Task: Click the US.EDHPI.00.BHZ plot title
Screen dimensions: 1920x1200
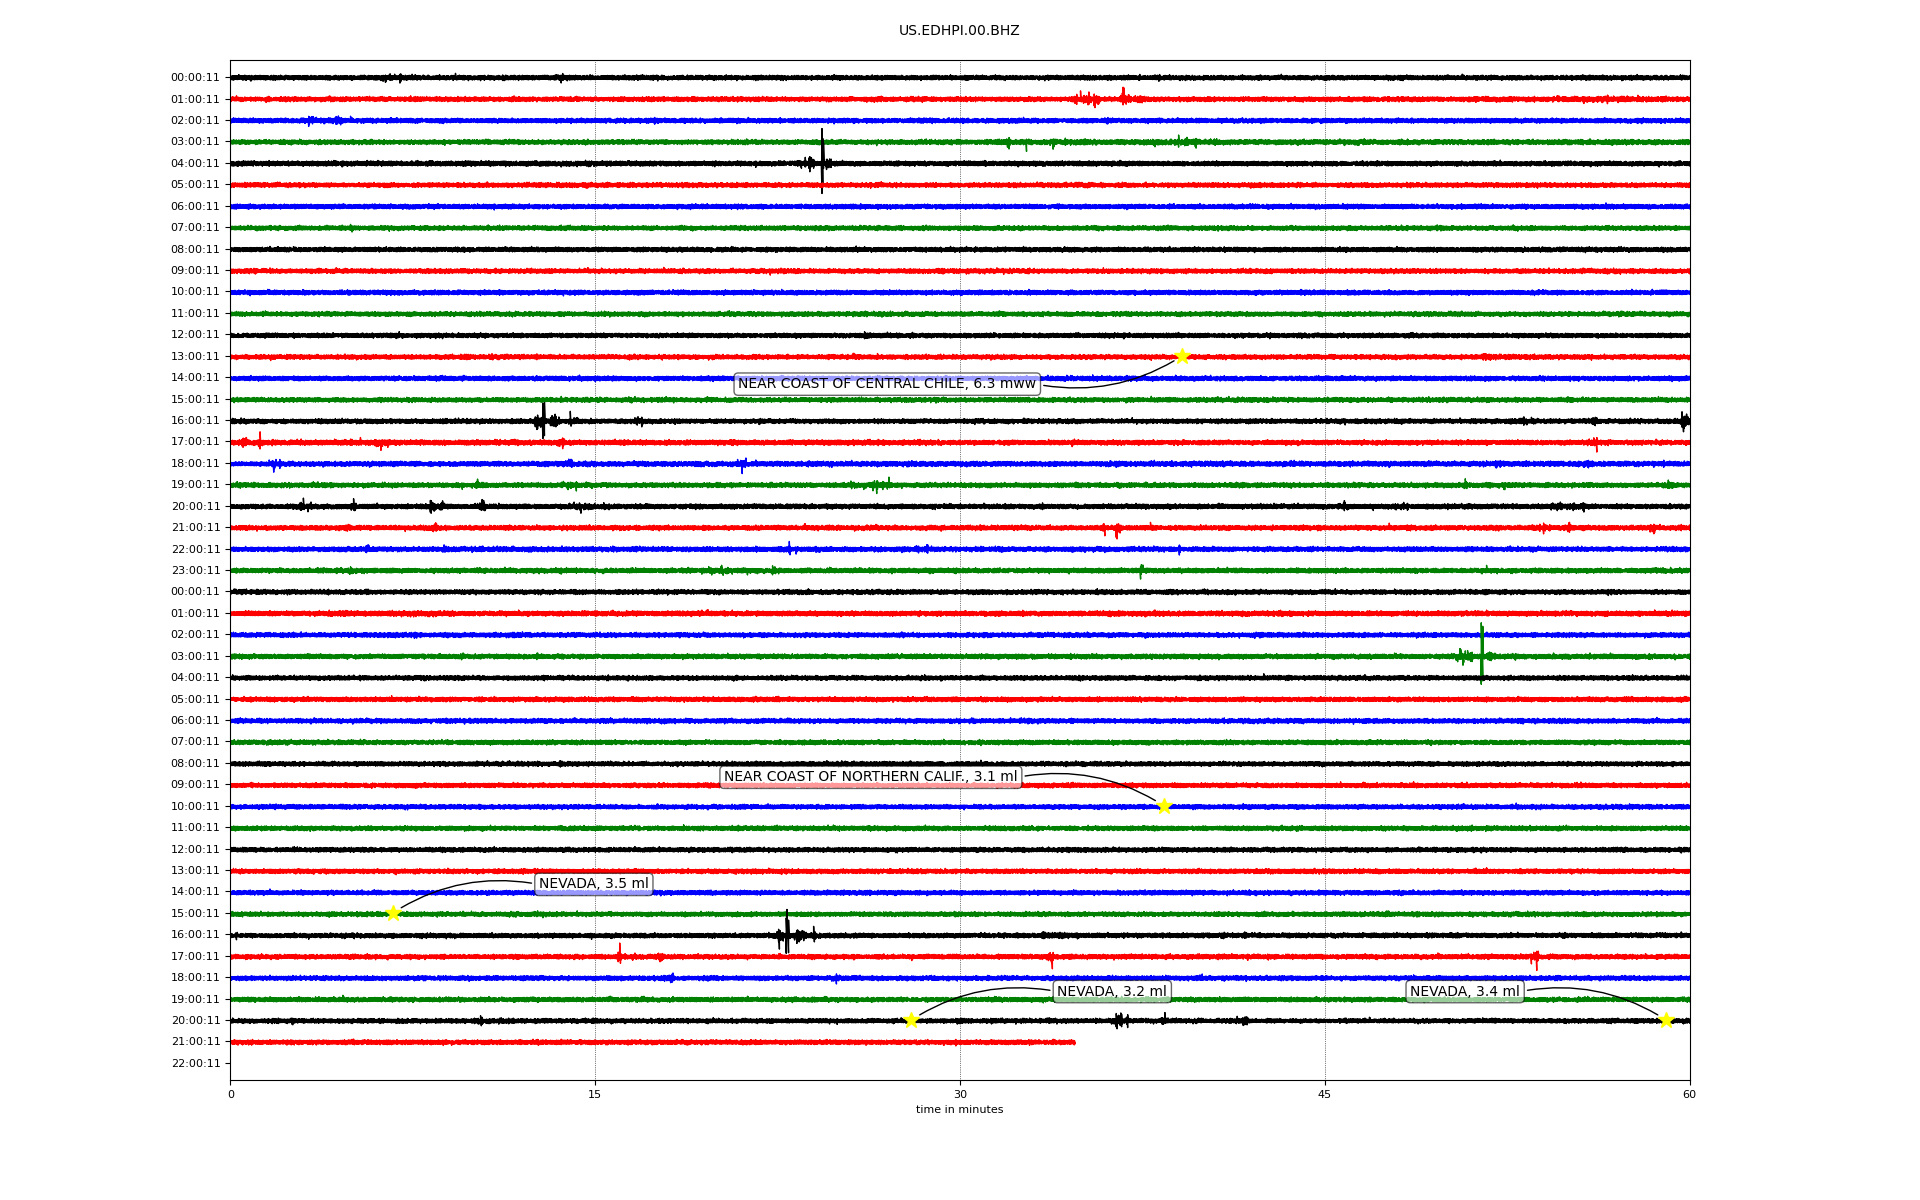Action: coord(958,31)
